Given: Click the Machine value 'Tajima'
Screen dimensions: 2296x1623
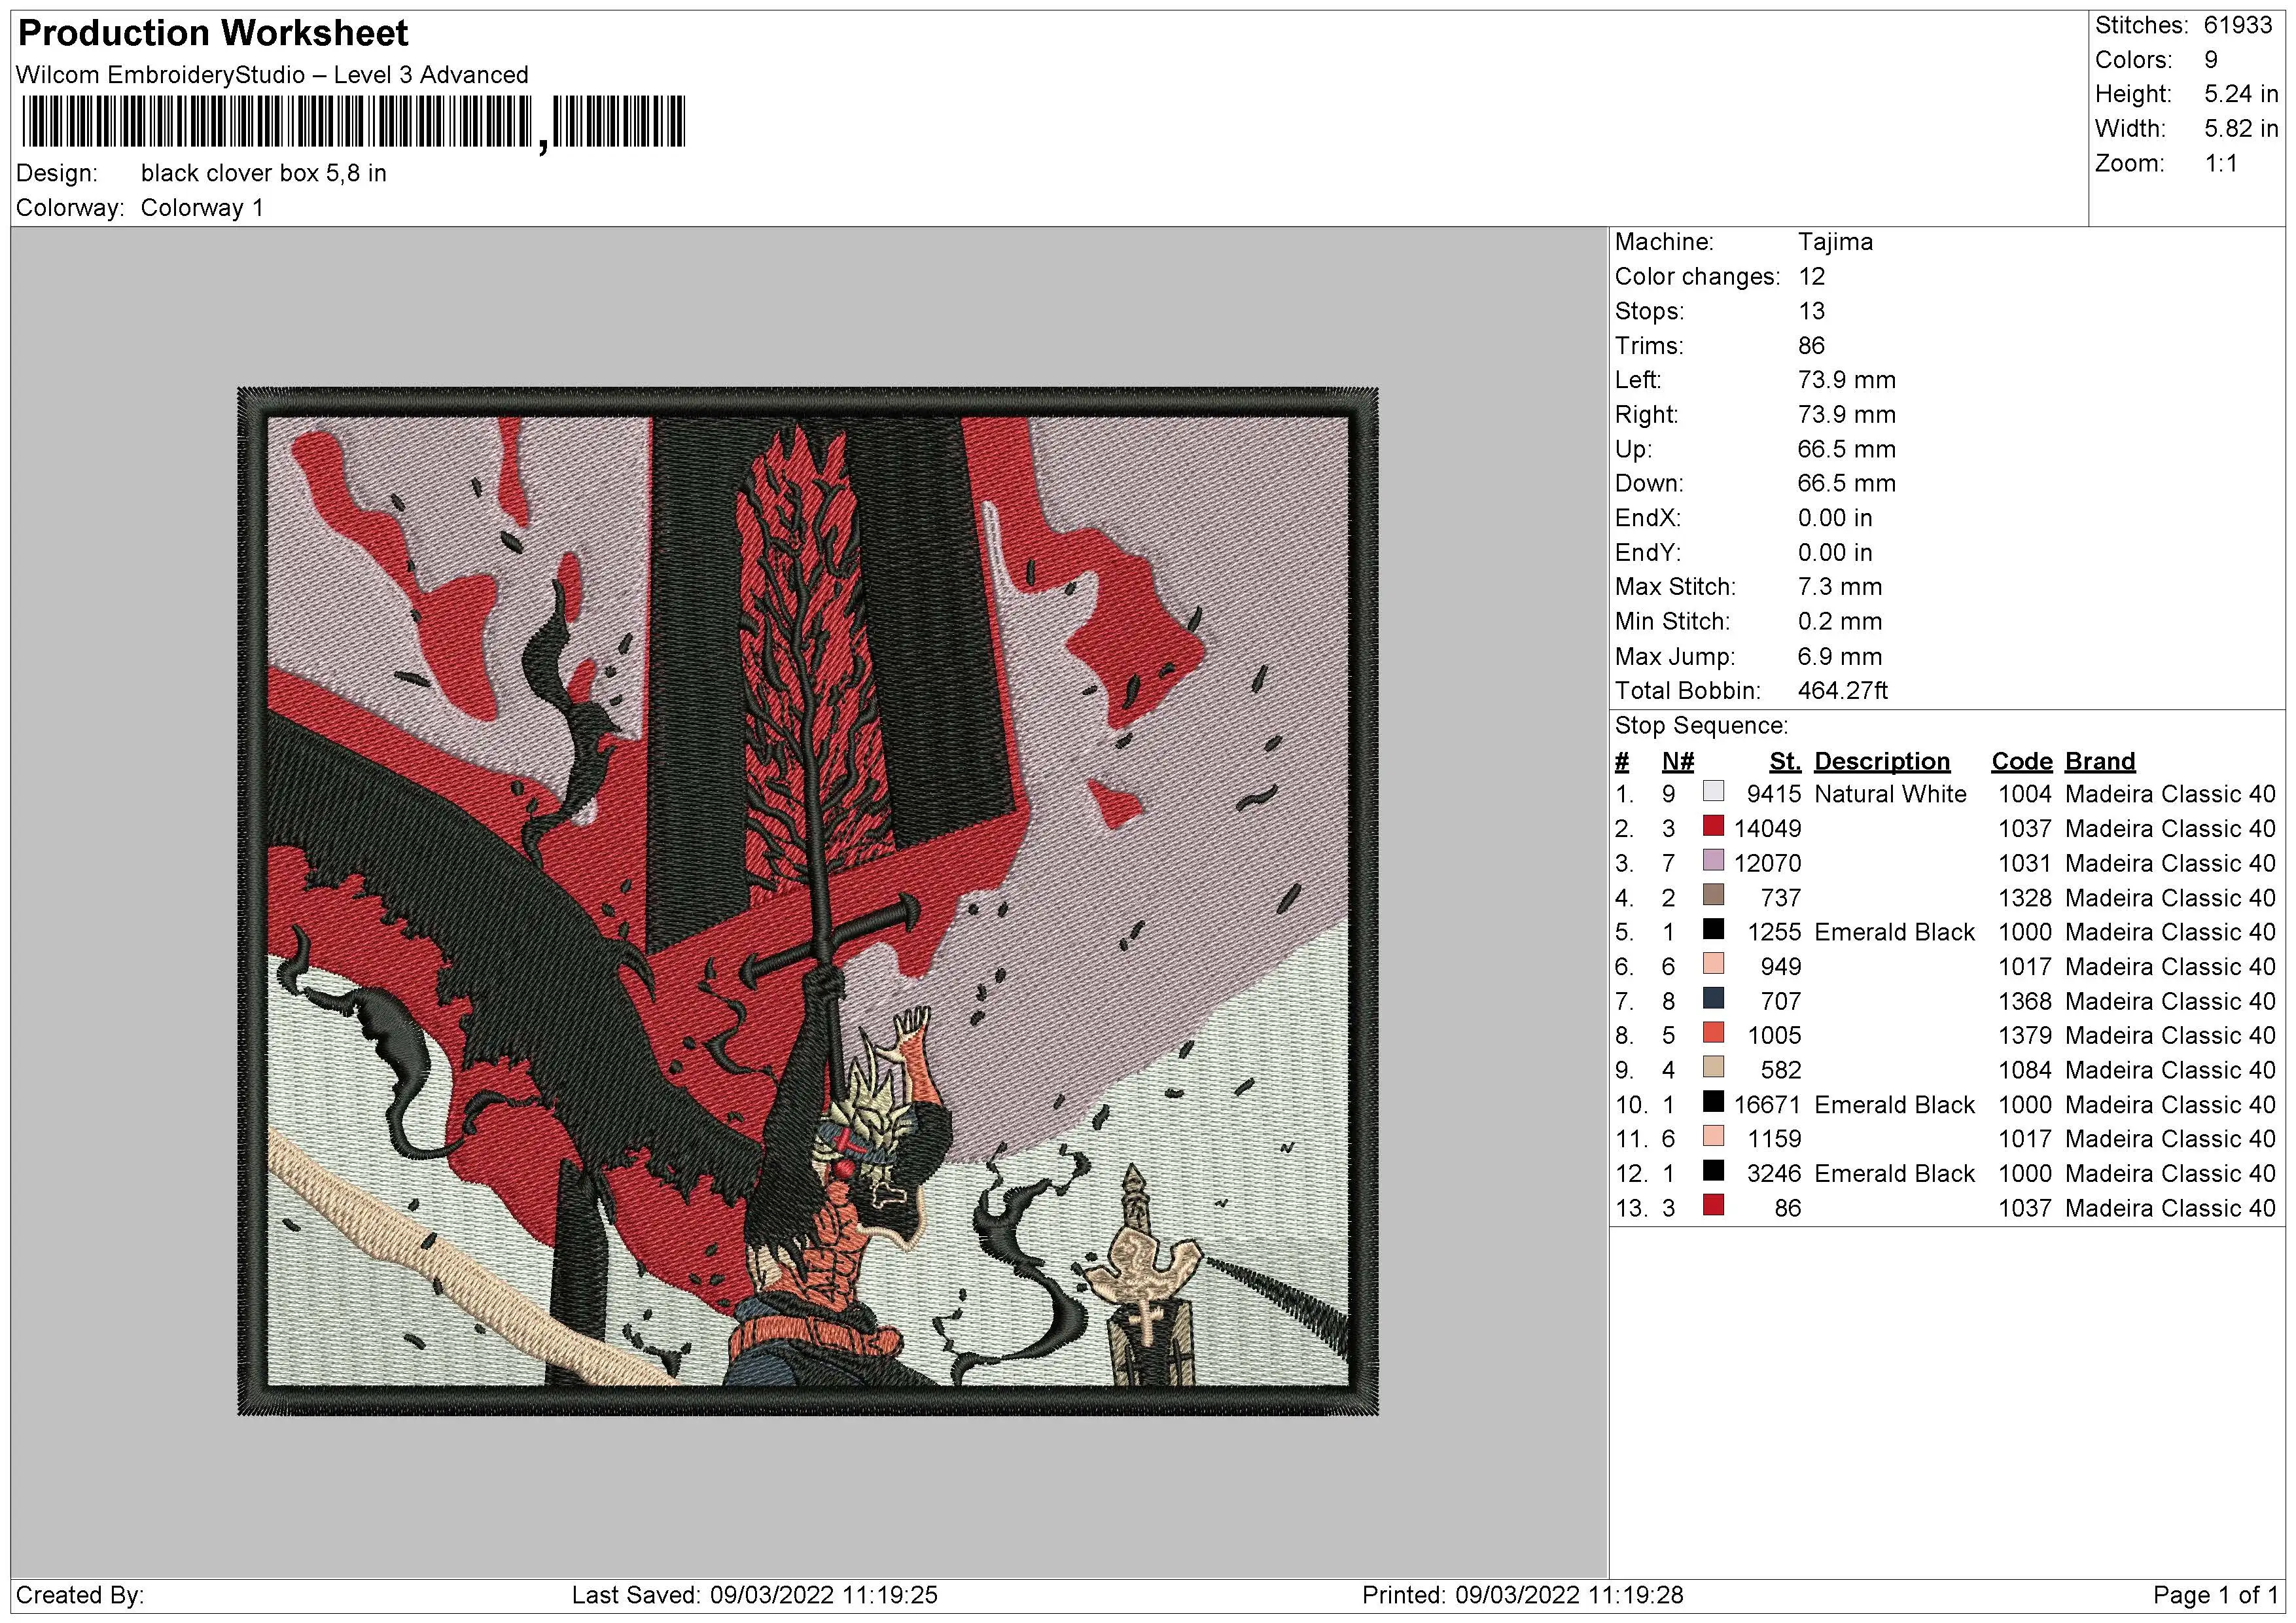Looking at the screenshot, I should [x=1835, y=242].
